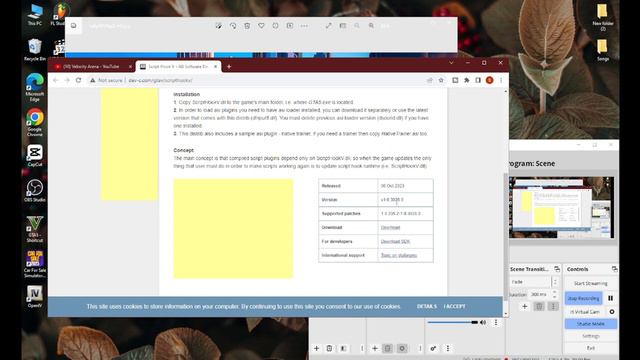640x360 pixels.
Task: Open the CapCut desktop shortcut
Action: coord(35,156)
